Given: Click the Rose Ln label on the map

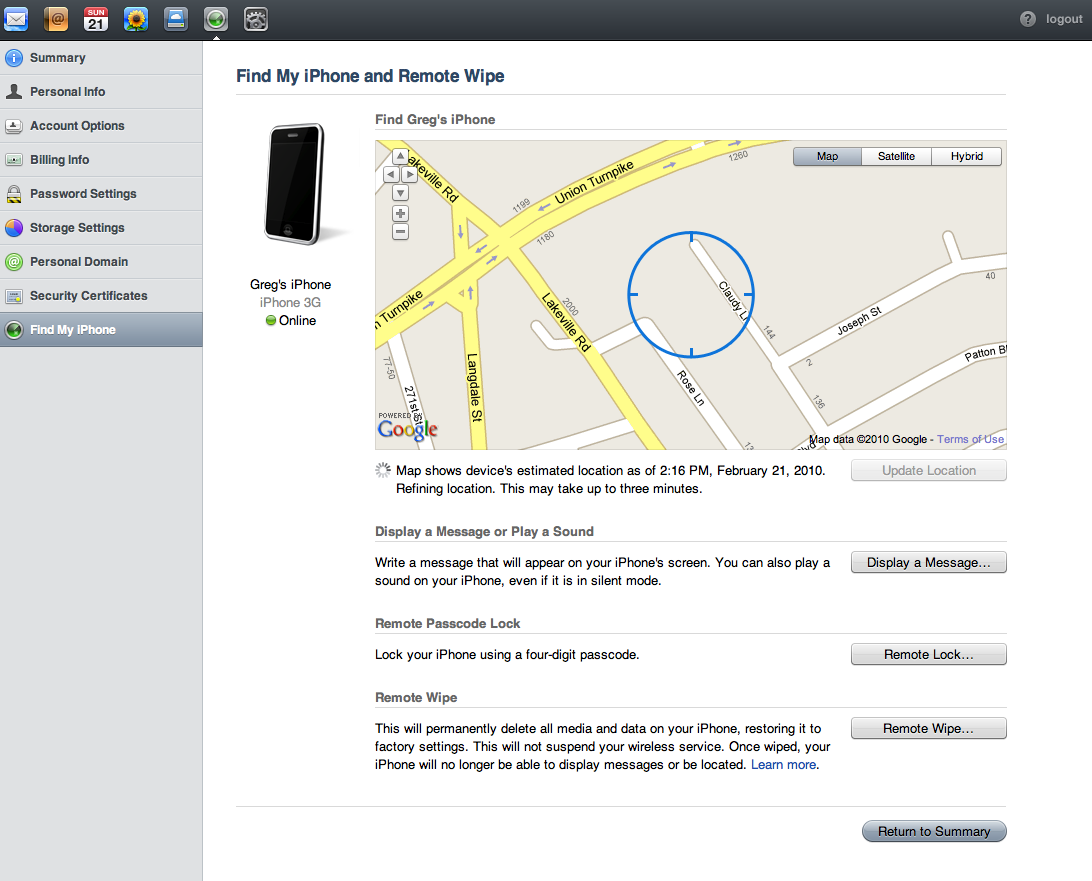Looking at the screenshot, I should (x=691, y=388).
